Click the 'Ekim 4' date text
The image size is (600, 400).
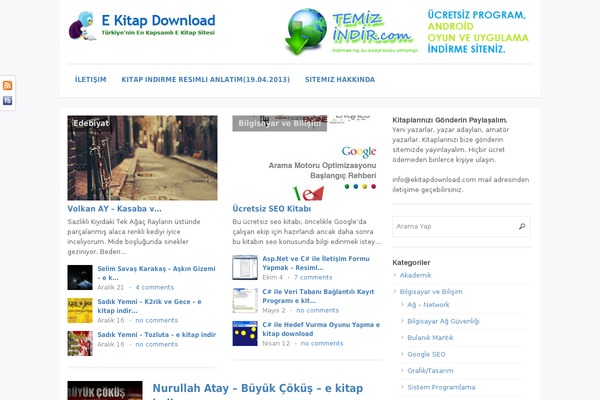coord(272,277)
